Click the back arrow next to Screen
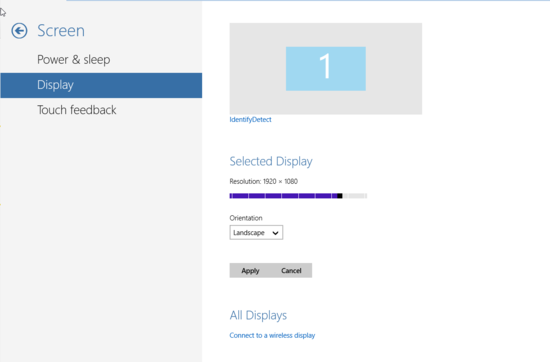The height and width of the screenshot is (362, 550). click(x=19, y=31)
